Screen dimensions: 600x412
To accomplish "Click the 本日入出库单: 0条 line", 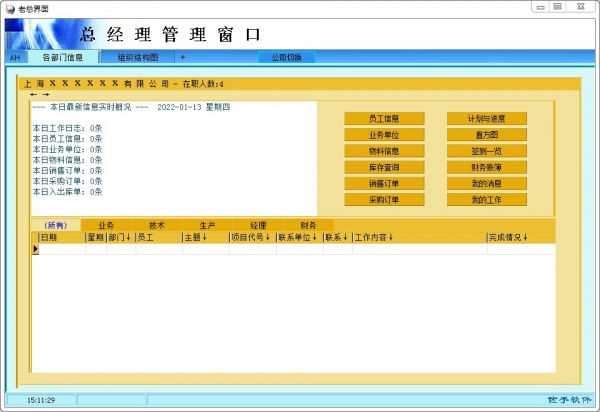I will click(x=67, y=192).
